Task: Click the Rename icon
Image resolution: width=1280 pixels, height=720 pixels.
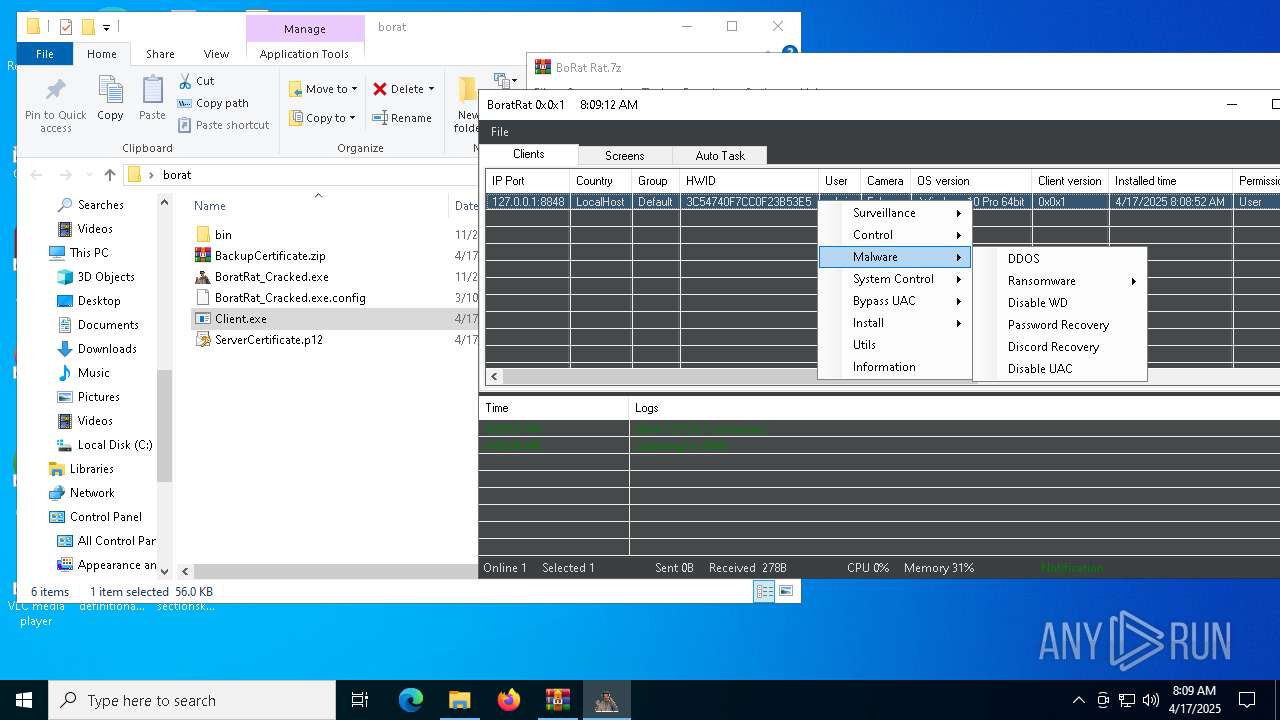Action: tap(380, 118)
